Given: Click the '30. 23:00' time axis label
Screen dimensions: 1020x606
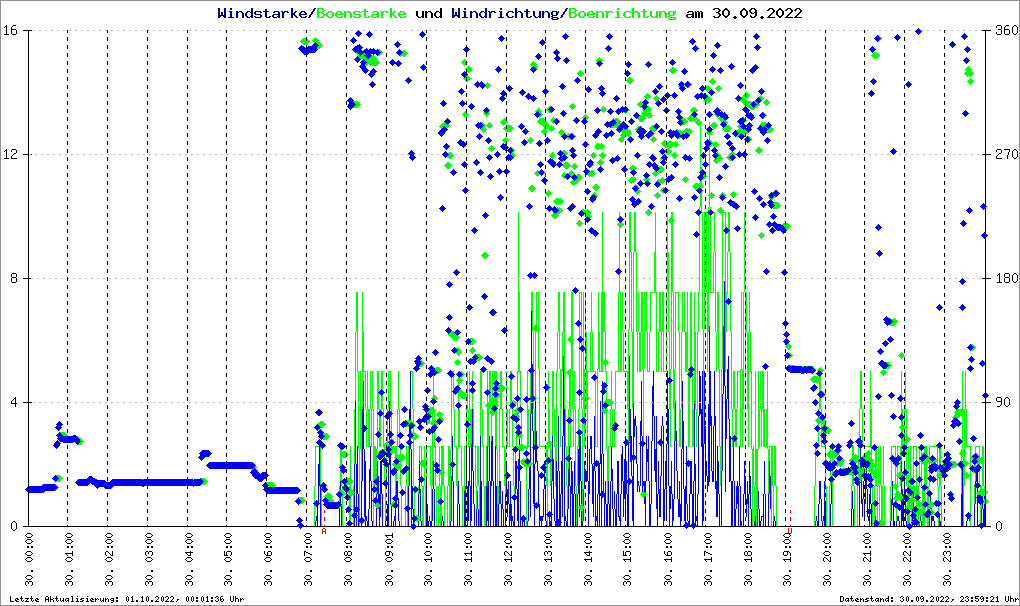Looking at the screenshot, I should (x=947, y=560).
